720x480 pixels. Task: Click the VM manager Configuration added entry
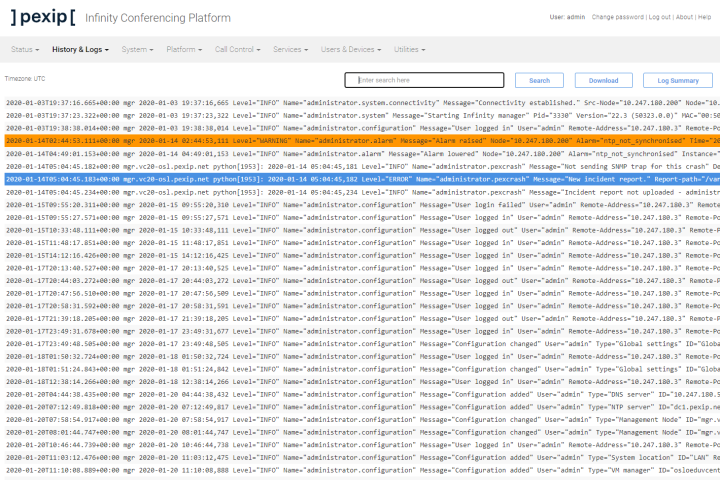(x=362, y=470)
